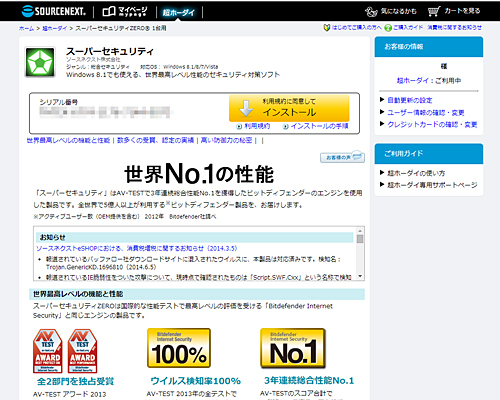Click the SOURCENEXT logo
This screenshot has width=500, height=400.
[x=54, y=11]
